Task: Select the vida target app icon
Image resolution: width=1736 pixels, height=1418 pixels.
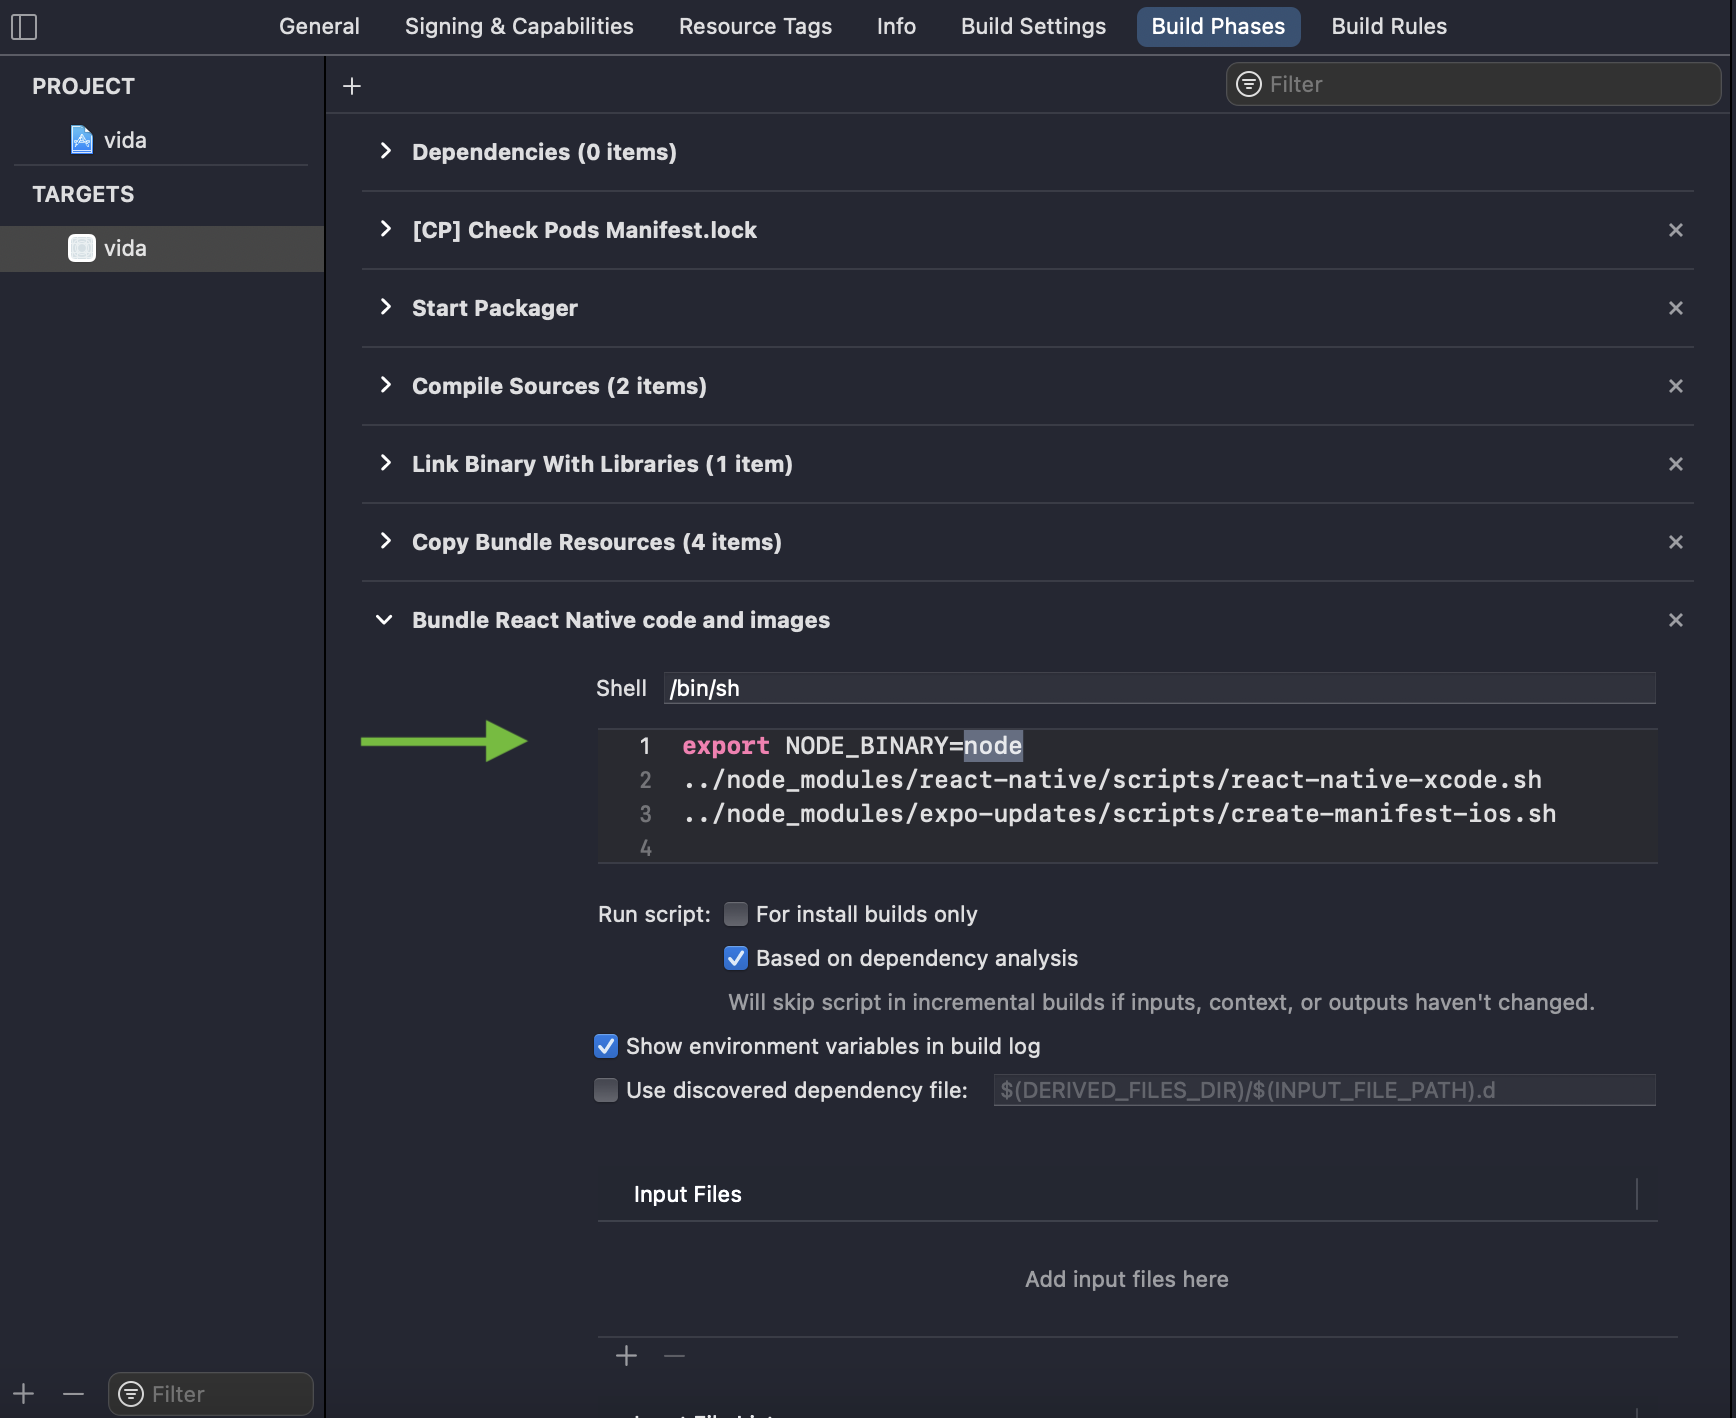Action: pos(82,248)
